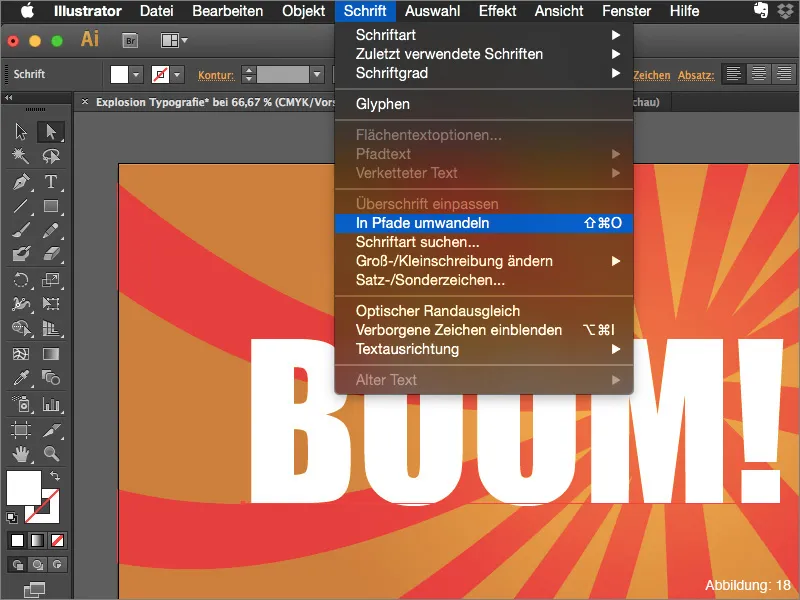800x600 pixels.
Task: Select the Lasso tool
Action: click(x=51, y=156)
